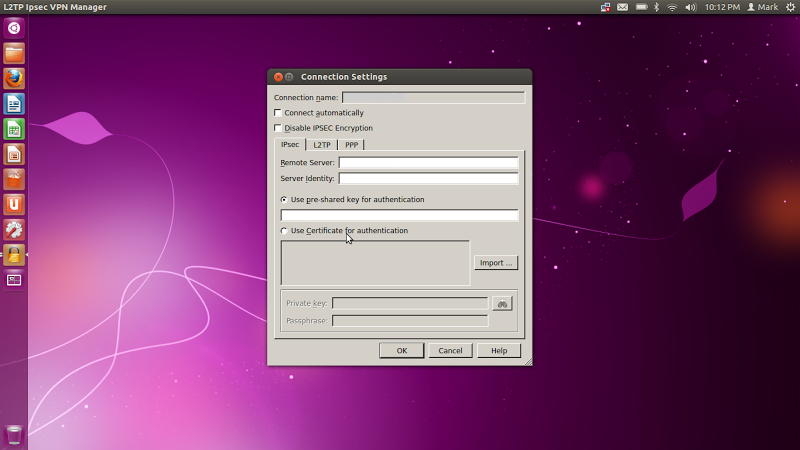Open the 10:12 PM clock calendar
Viewport: 800px width, 450px height.
[x=722, y=7]
